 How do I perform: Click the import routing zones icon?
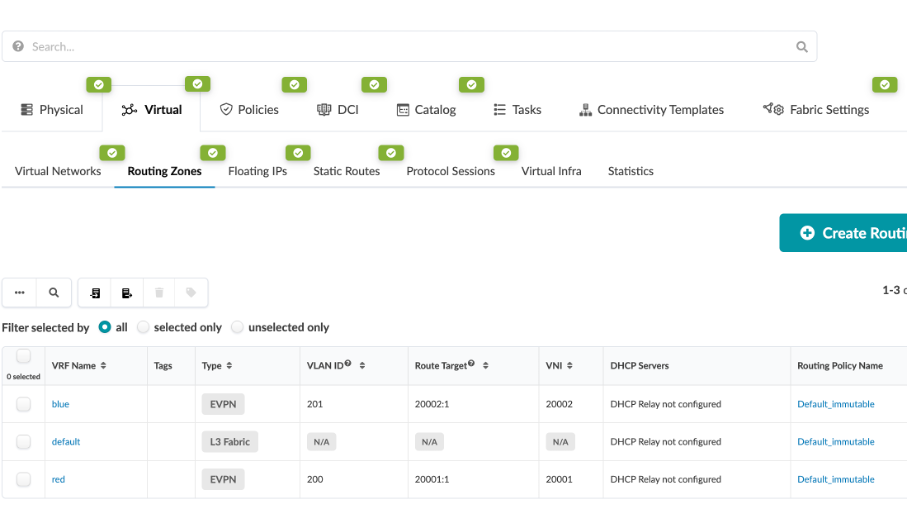point(95,293)
